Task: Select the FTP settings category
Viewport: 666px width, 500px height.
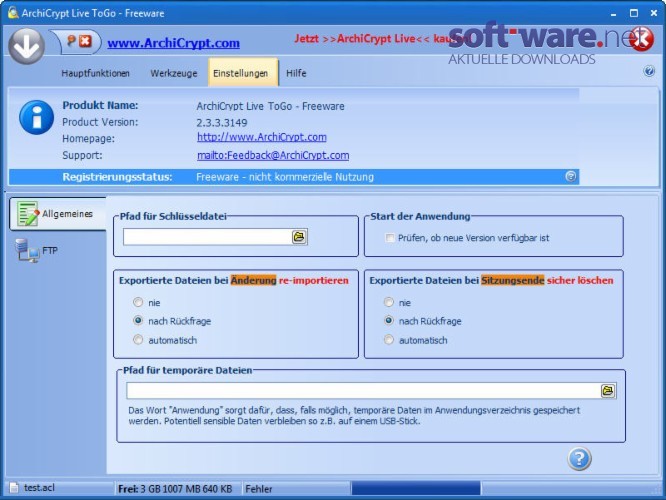Action: click(50, 250)
